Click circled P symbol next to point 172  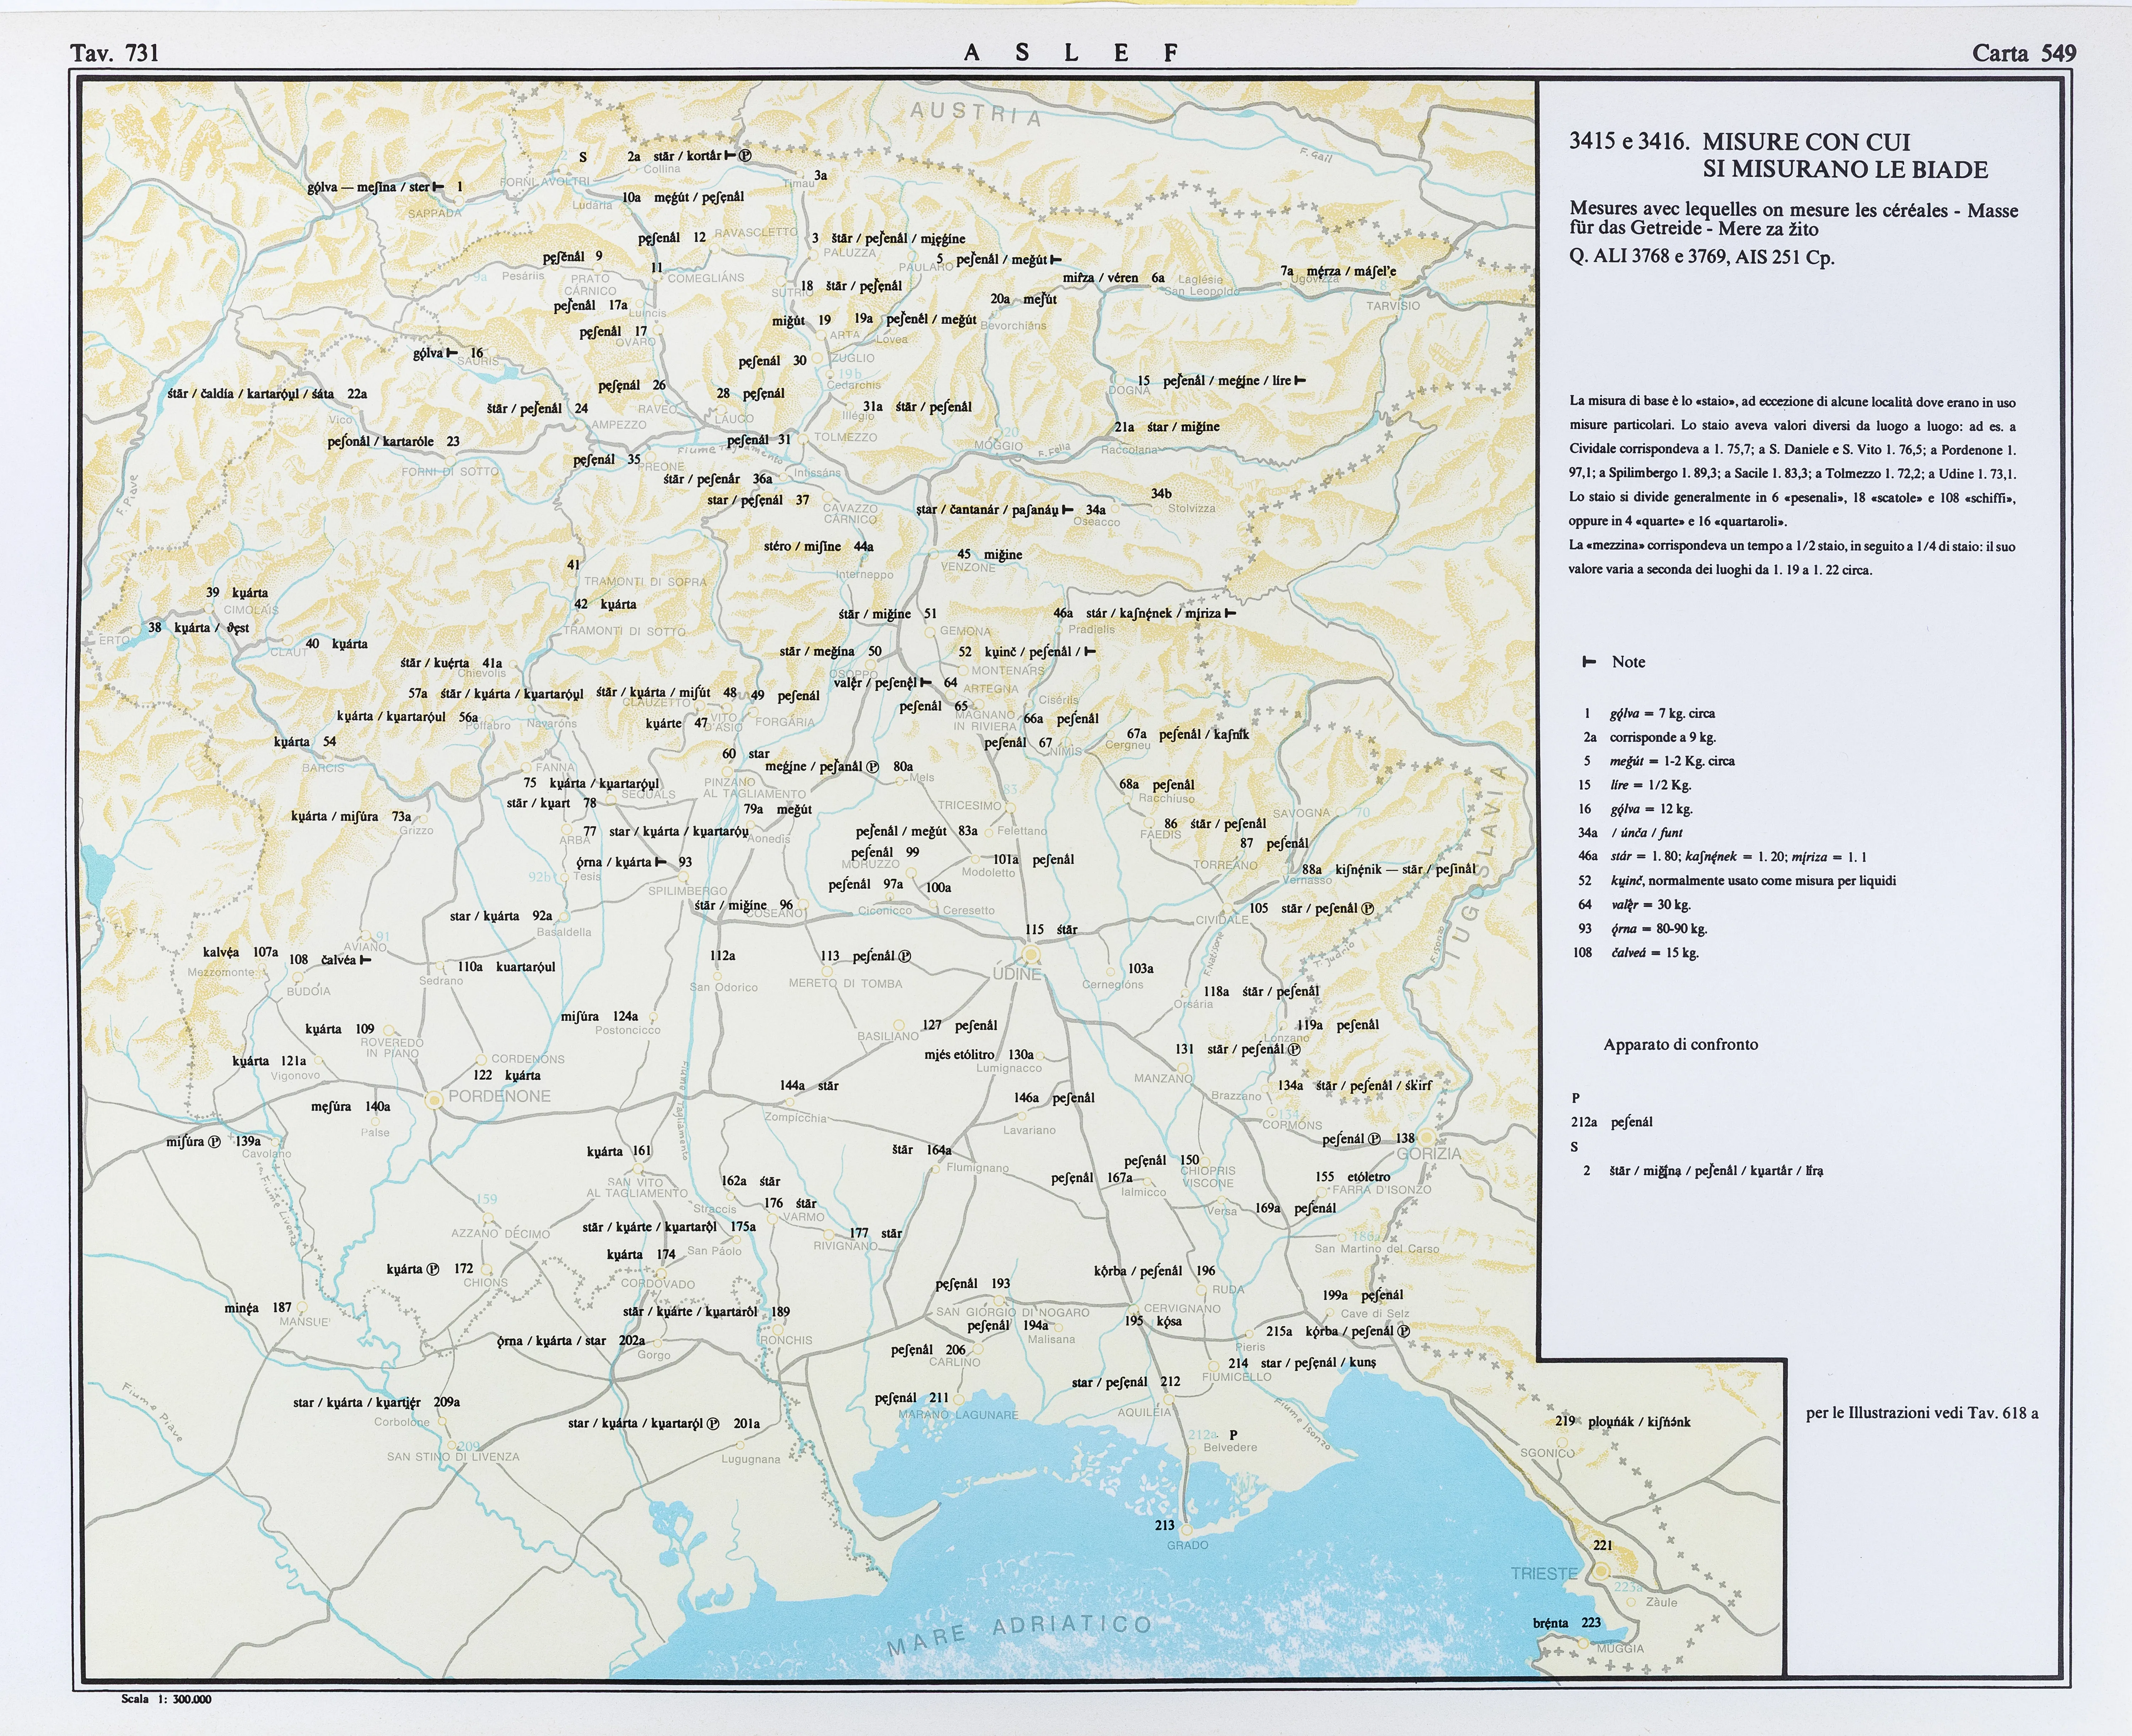(x=433, y=1269)
